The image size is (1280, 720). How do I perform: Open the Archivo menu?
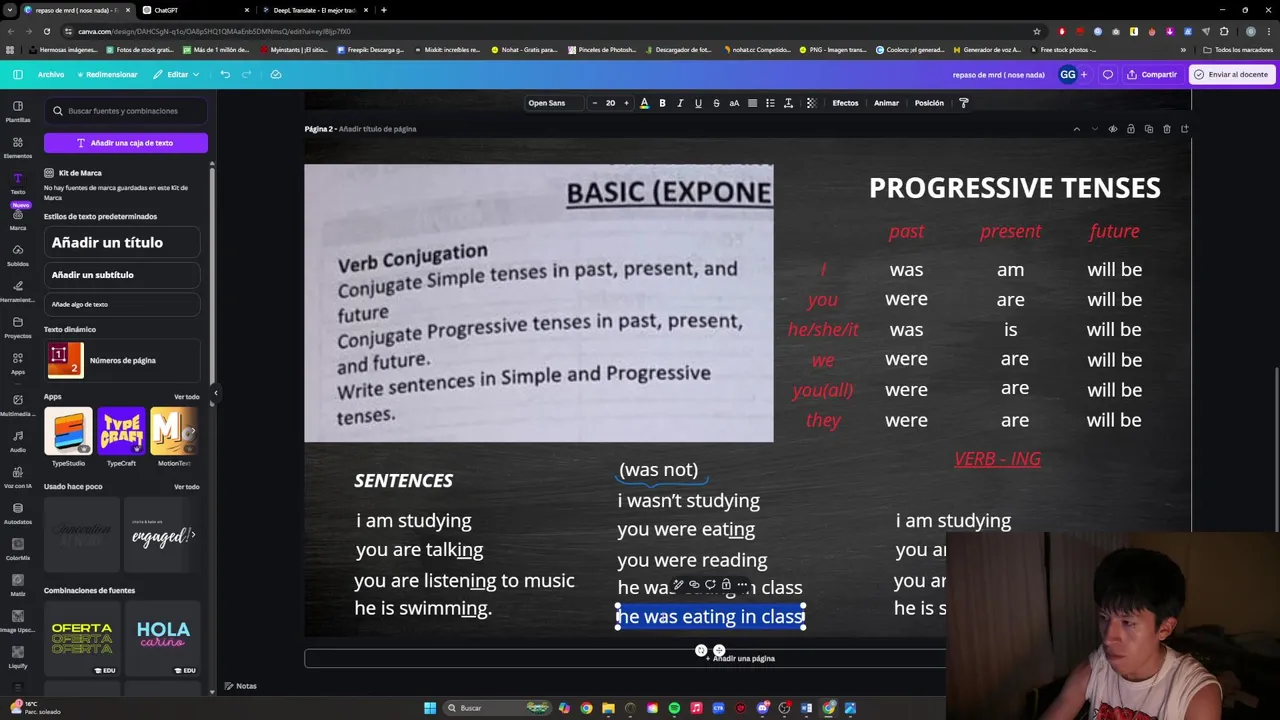coord(51,74)
